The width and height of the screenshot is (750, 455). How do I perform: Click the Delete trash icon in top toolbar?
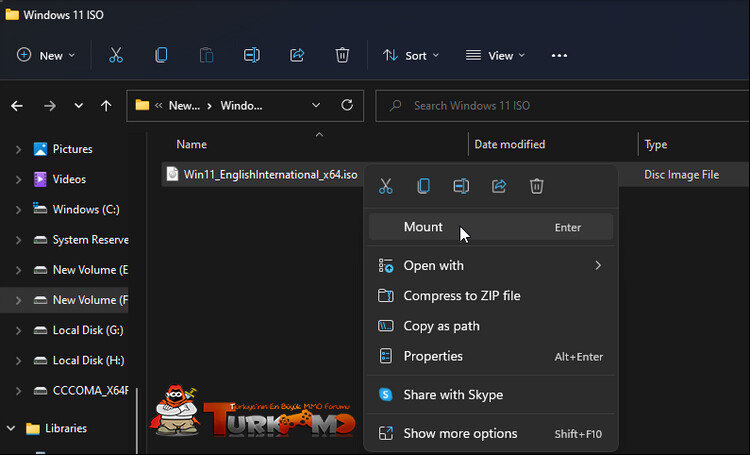(342, 55)
